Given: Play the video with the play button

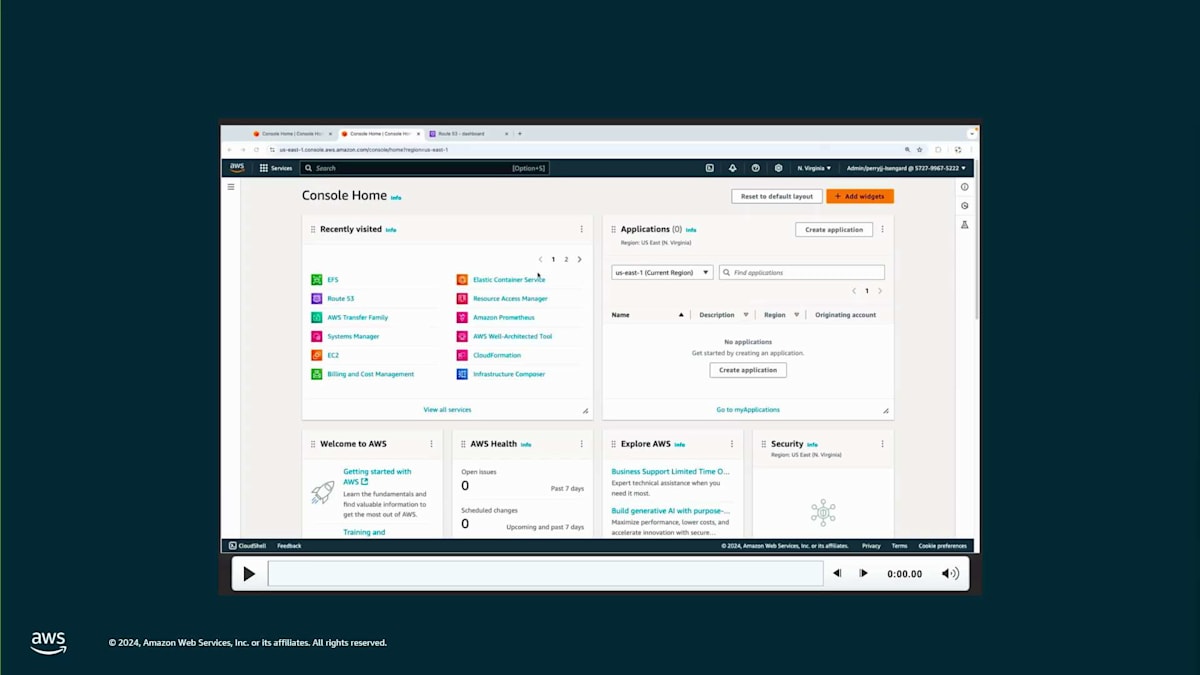Looking at the screenshot, I should (x=249, y=574).
